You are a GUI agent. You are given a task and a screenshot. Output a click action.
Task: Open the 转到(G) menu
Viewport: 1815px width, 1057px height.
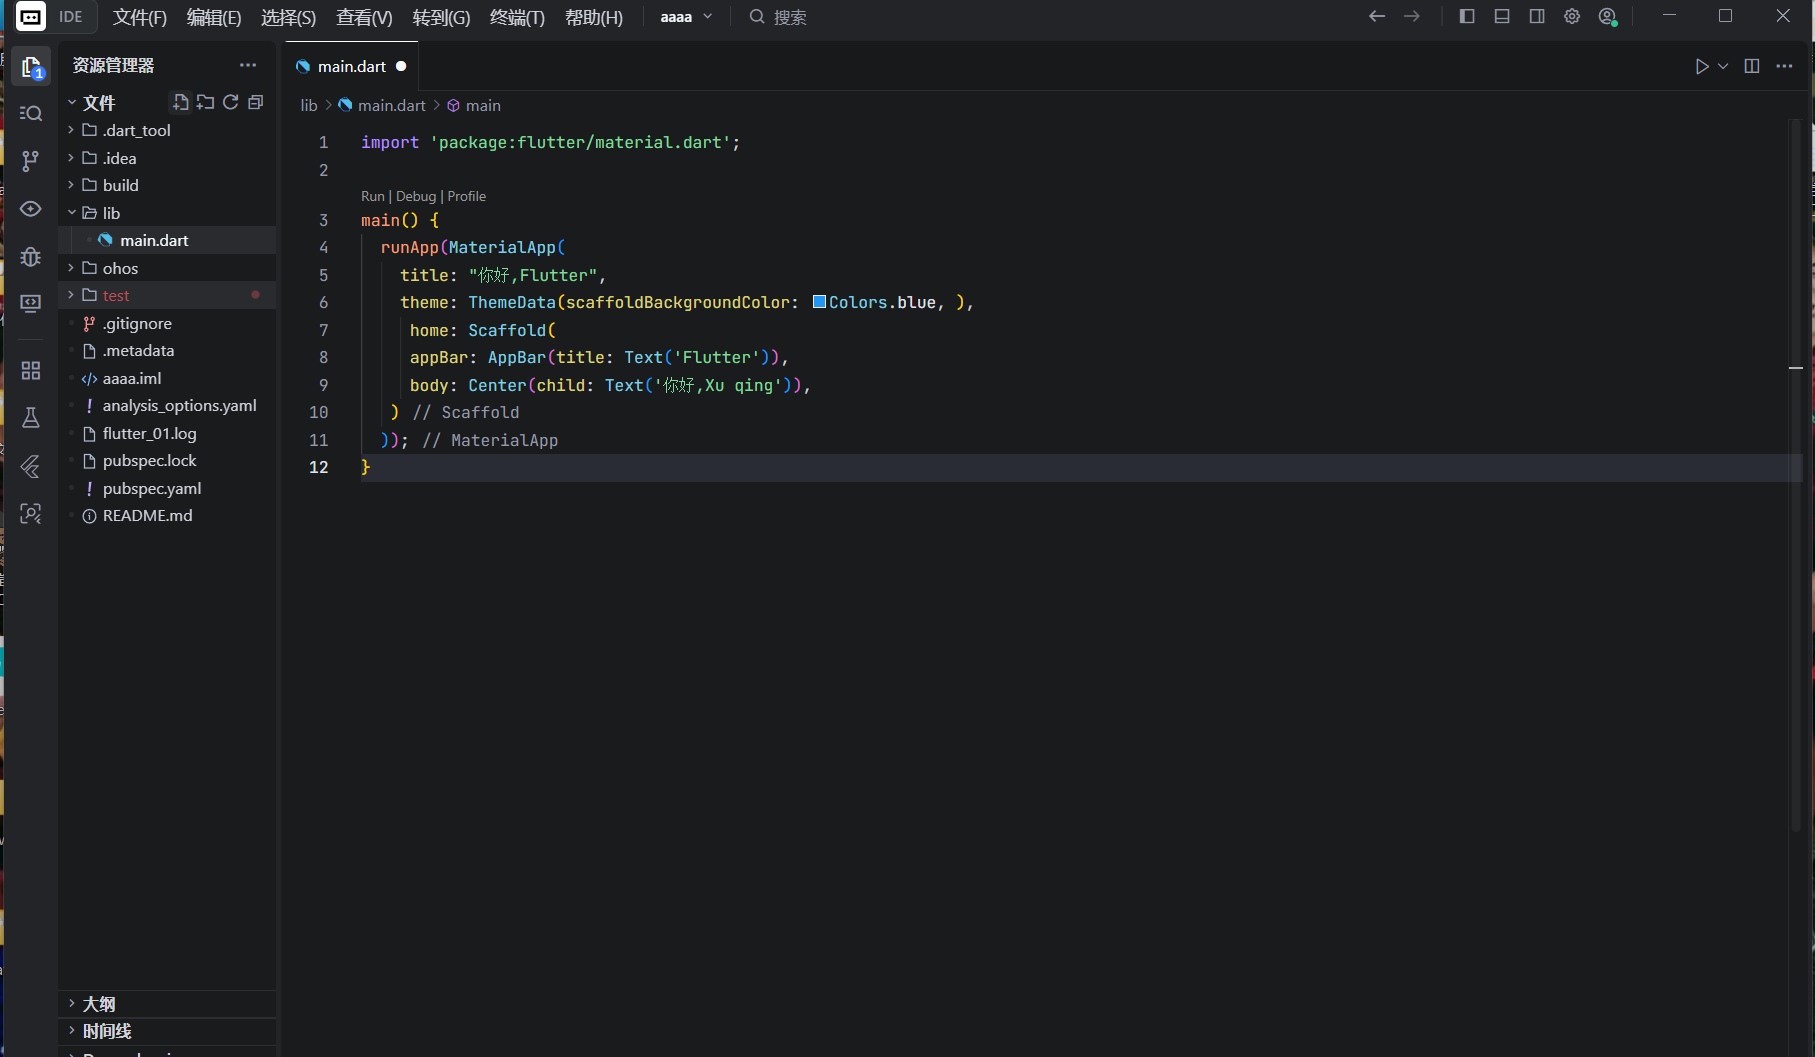coord(441,17)
